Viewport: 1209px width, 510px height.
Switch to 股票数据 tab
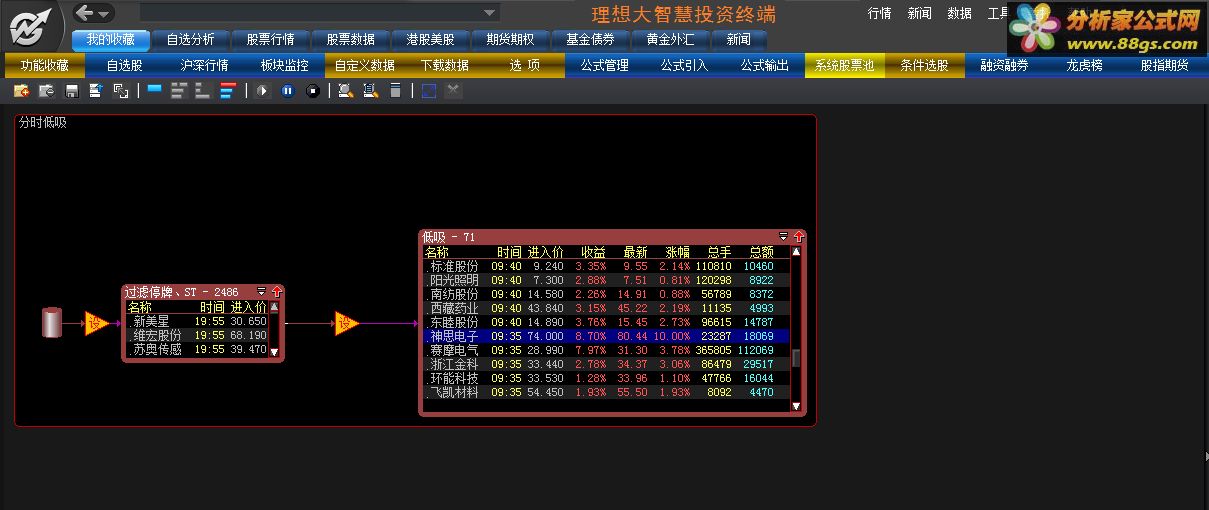[350, 40]
